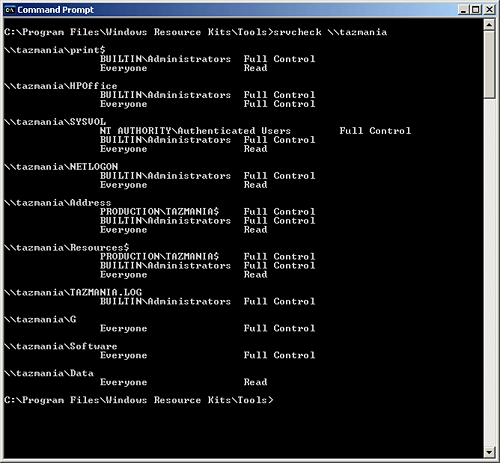
Task: Click the Command Prompt system menu icon
Action: click(10, 10)
